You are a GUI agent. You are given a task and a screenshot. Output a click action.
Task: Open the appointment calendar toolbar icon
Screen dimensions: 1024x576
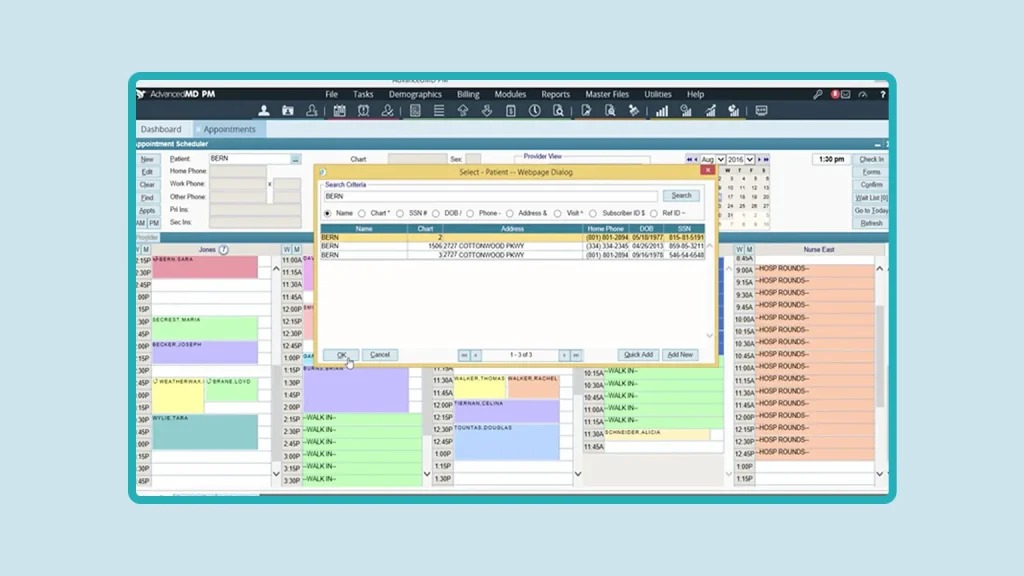click(339, 111)
